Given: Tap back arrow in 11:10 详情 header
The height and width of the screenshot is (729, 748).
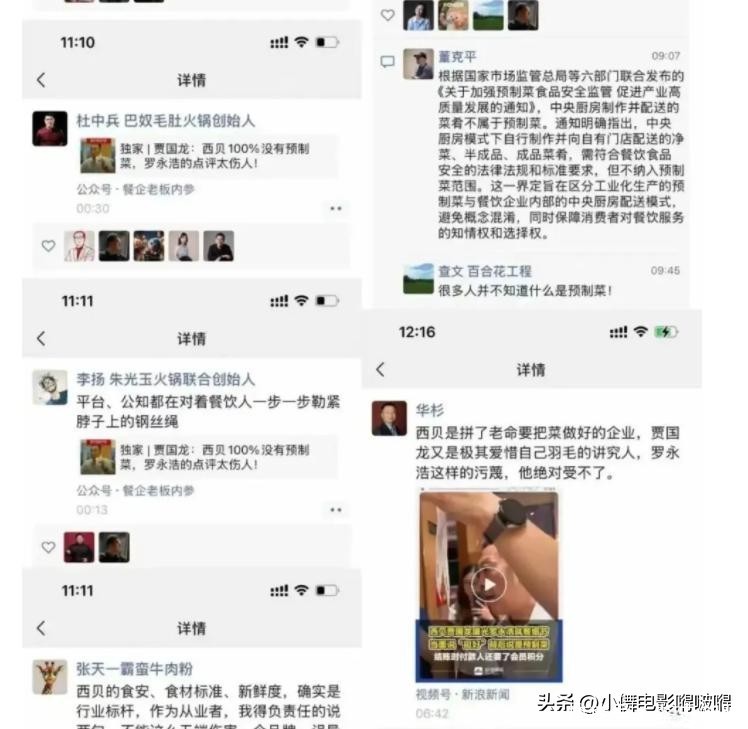Looking at the screenshot, I should 42,80.
